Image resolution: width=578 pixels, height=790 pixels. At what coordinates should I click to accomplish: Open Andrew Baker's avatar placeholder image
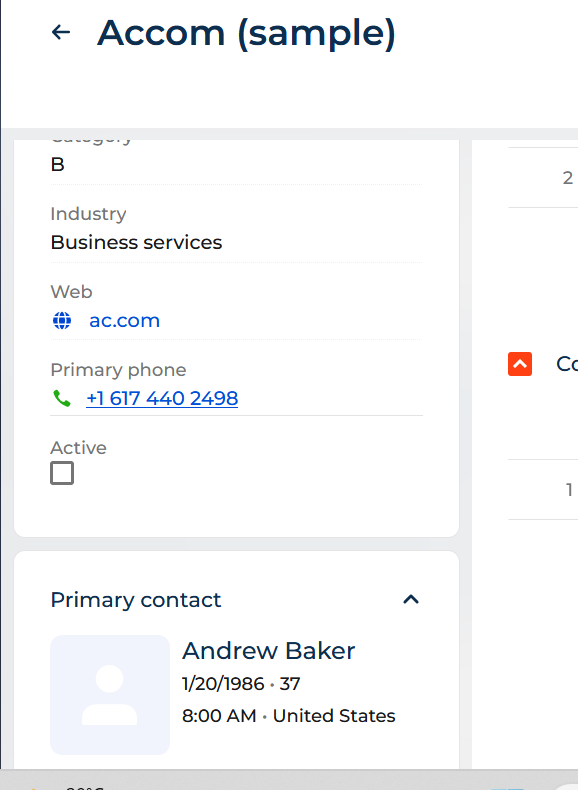coord(110,695)
